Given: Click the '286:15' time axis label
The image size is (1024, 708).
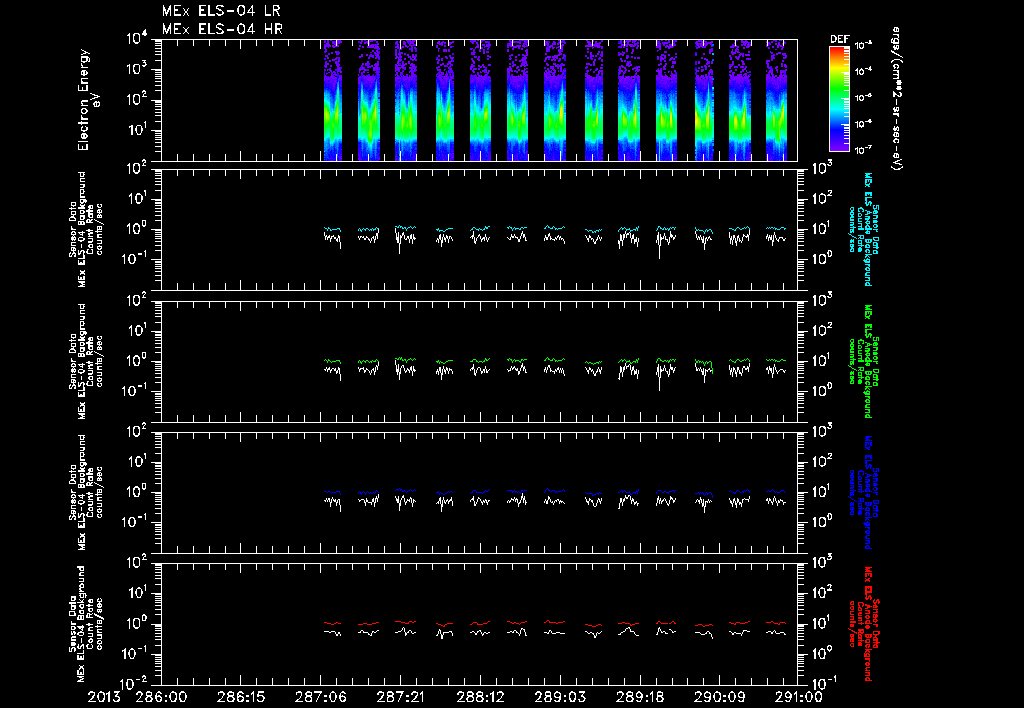Looking at the screenshot, I should pyautogui.click(x=240, y=697).
